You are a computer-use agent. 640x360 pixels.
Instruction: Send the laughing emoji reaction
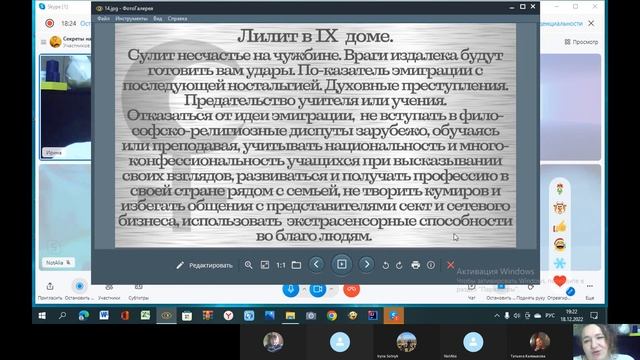pyautogui.click(x=560, y=244)
